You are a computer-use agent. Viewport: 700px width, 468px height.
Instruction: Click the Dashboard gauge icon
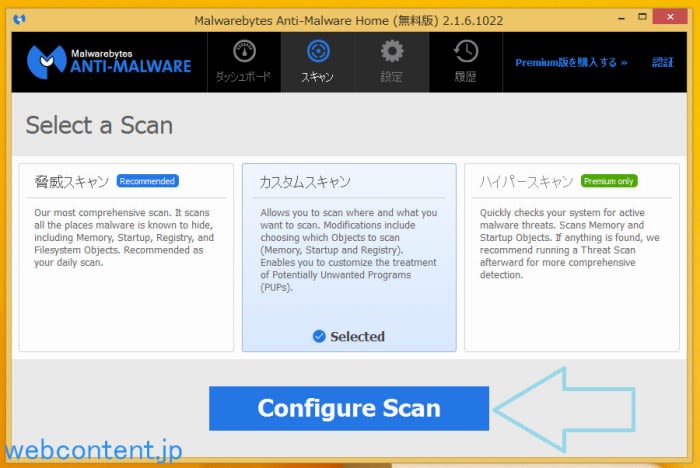[244, 51]
